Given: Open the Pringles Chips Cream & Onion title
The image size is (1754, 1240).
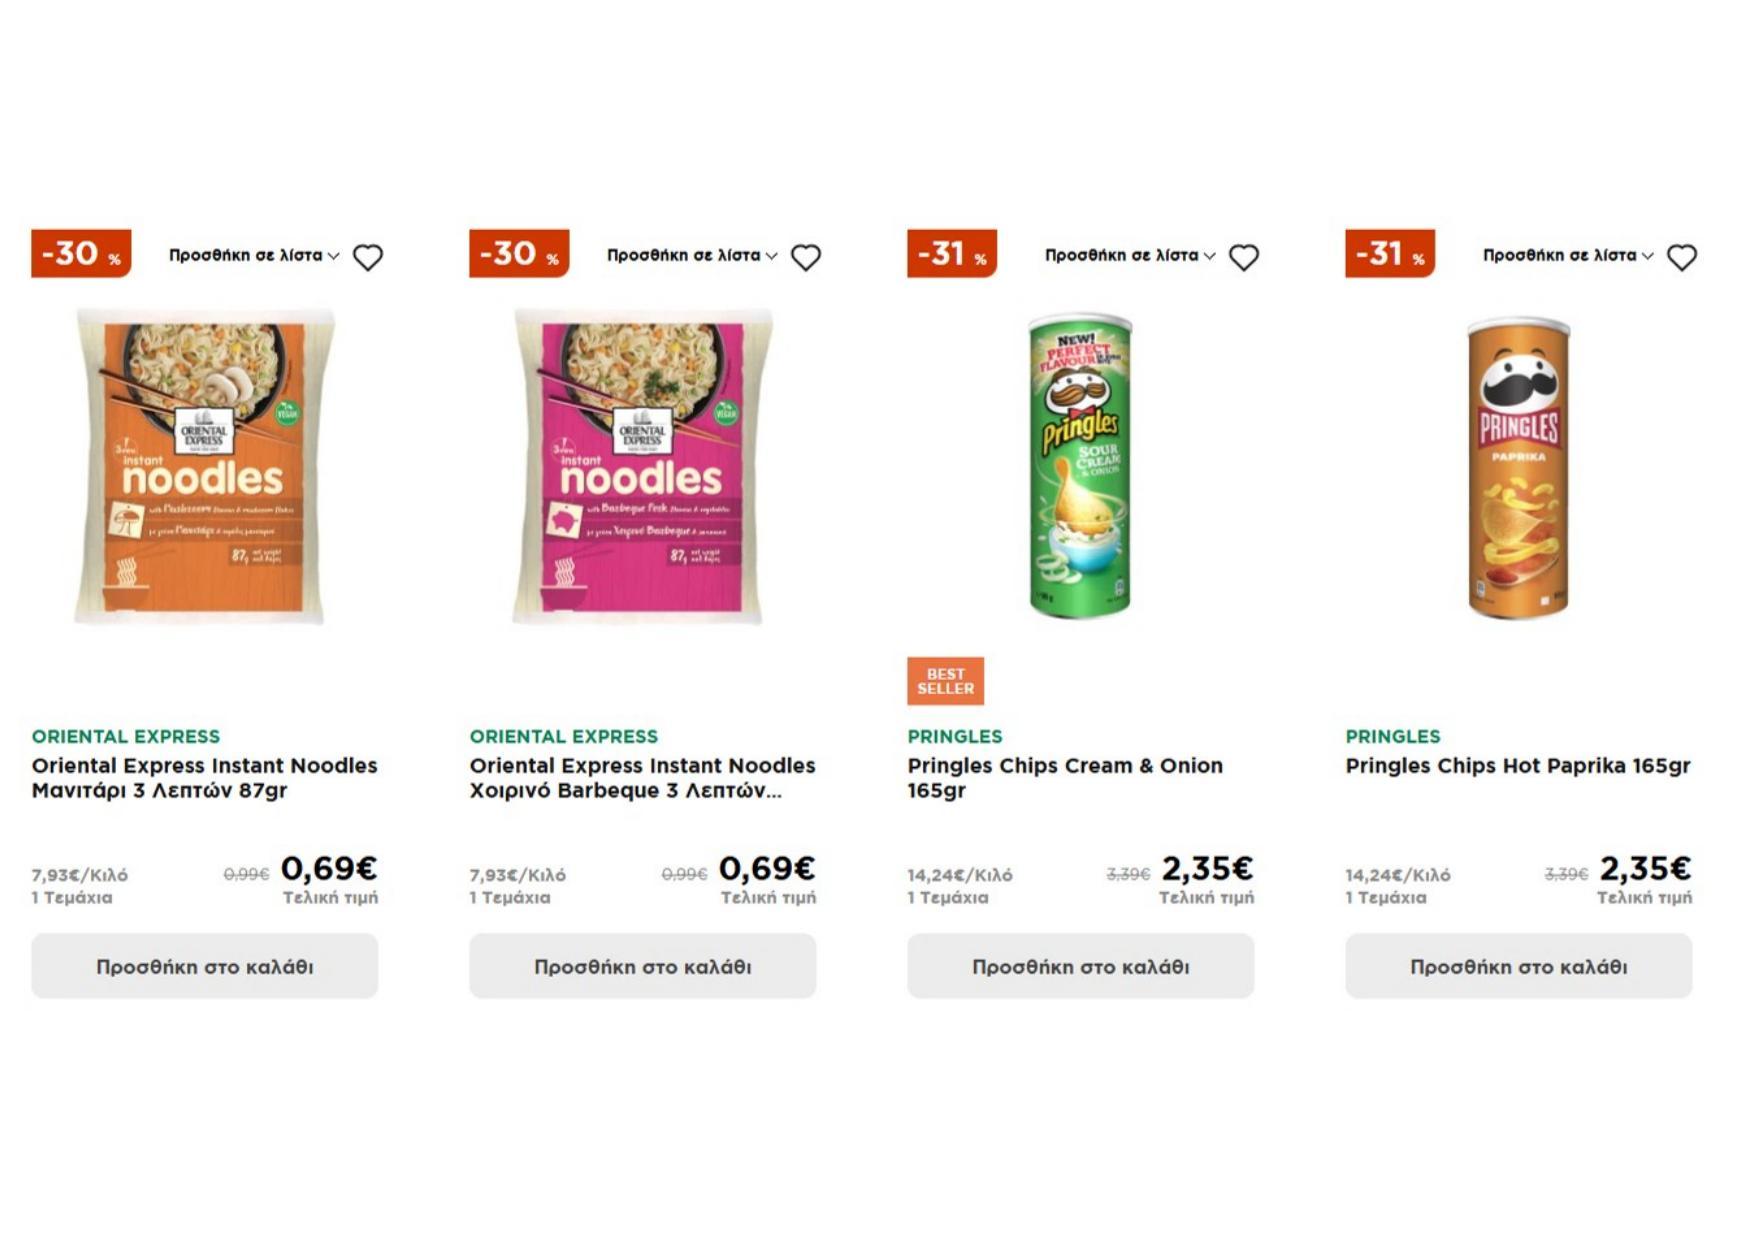Looking at the screenshot, I should click(x=1064, y=777).
